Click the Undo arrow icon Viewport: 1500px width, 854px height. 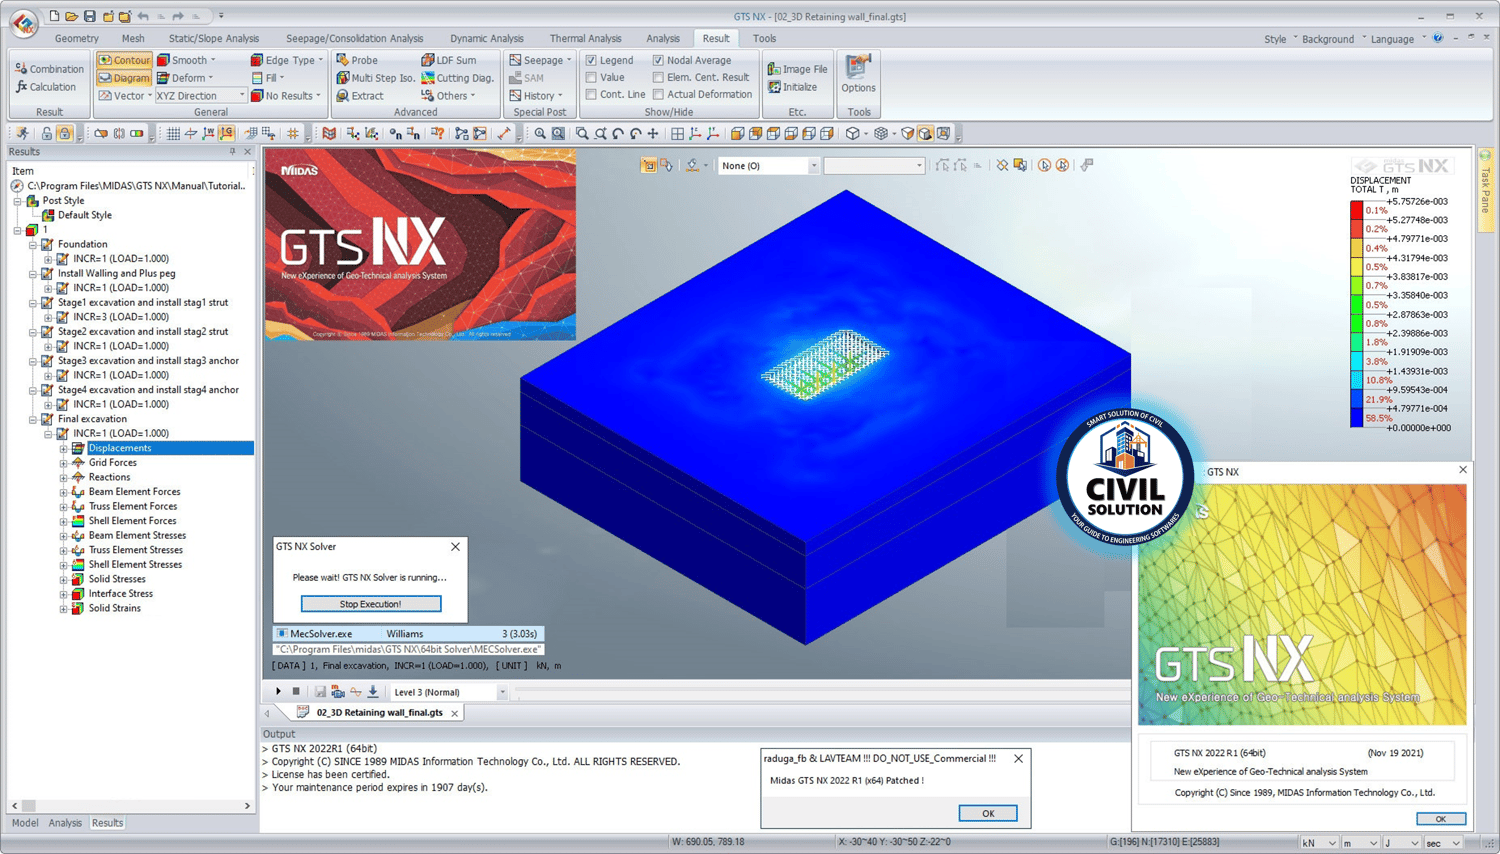pos(143,16)
